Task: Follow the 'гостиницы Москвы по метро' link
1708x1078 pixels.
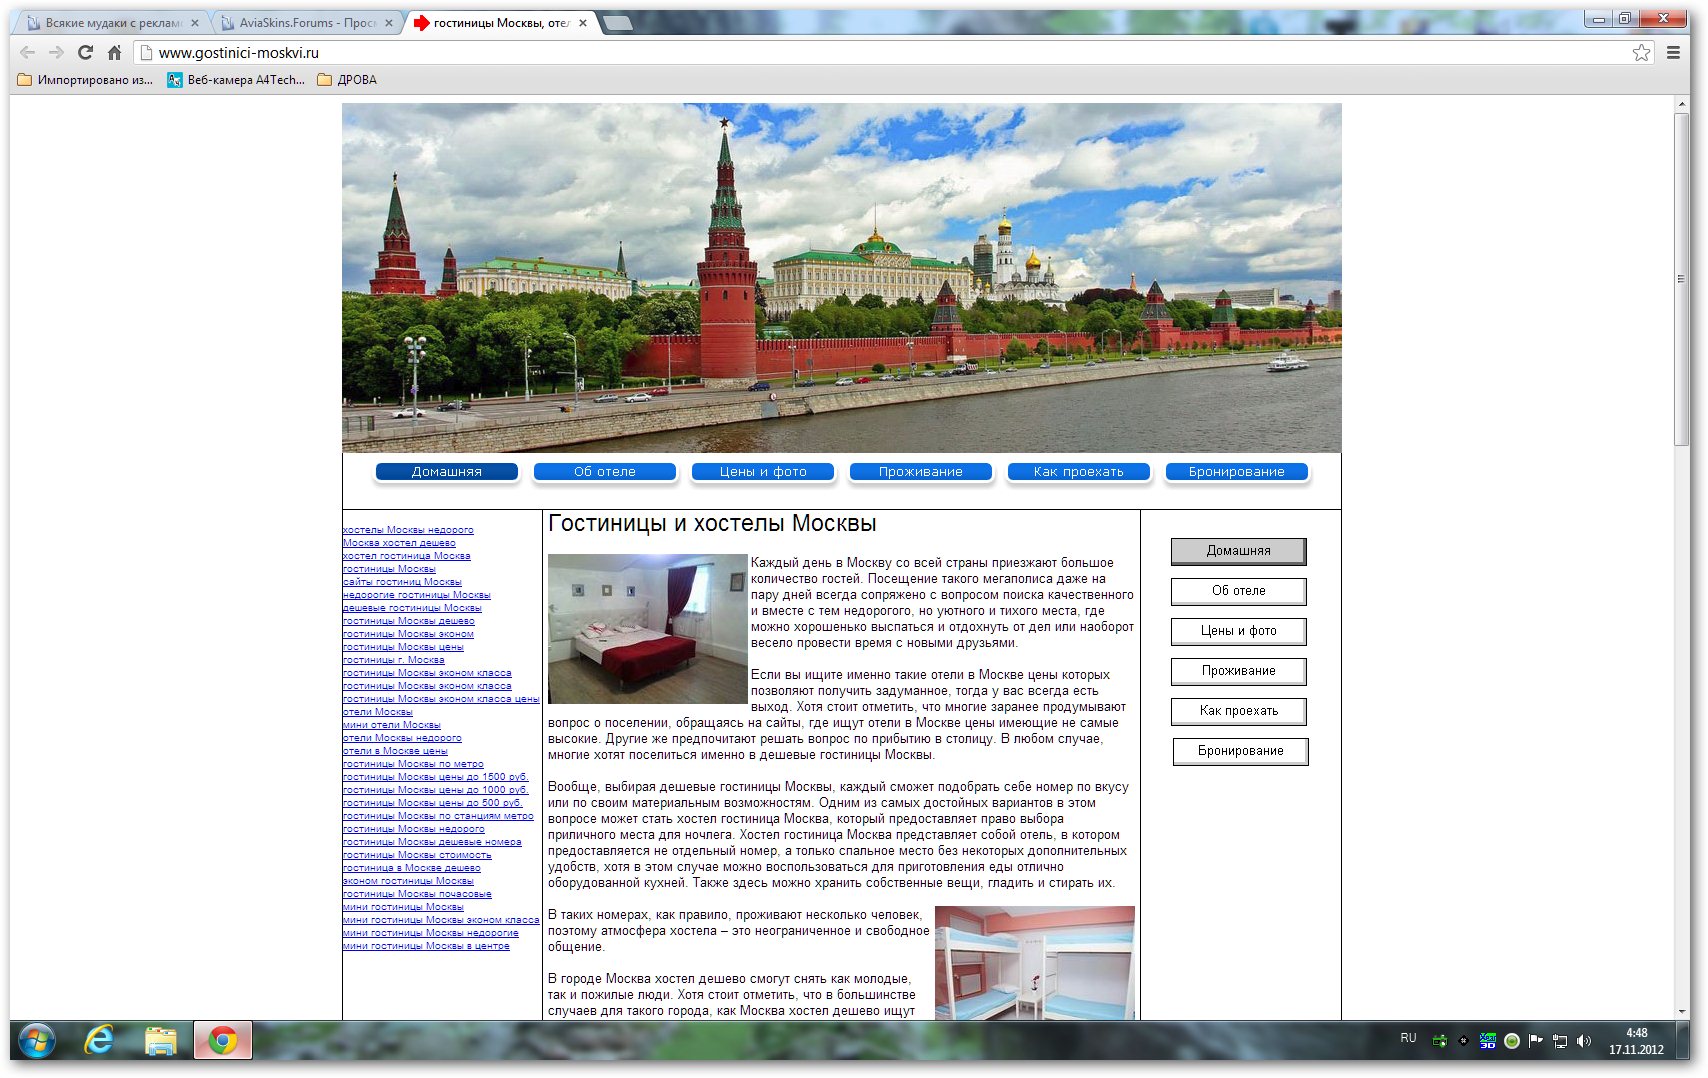Action: [x=413, y=764]
